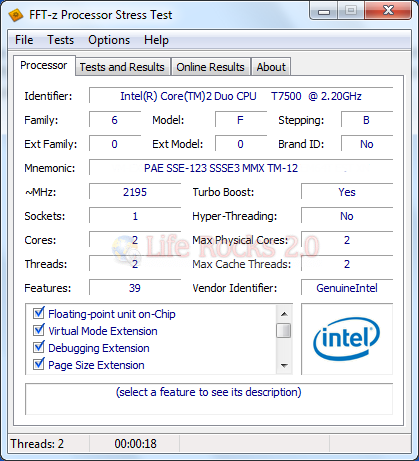Click the Family field value 6

click(x=115, y=120)
